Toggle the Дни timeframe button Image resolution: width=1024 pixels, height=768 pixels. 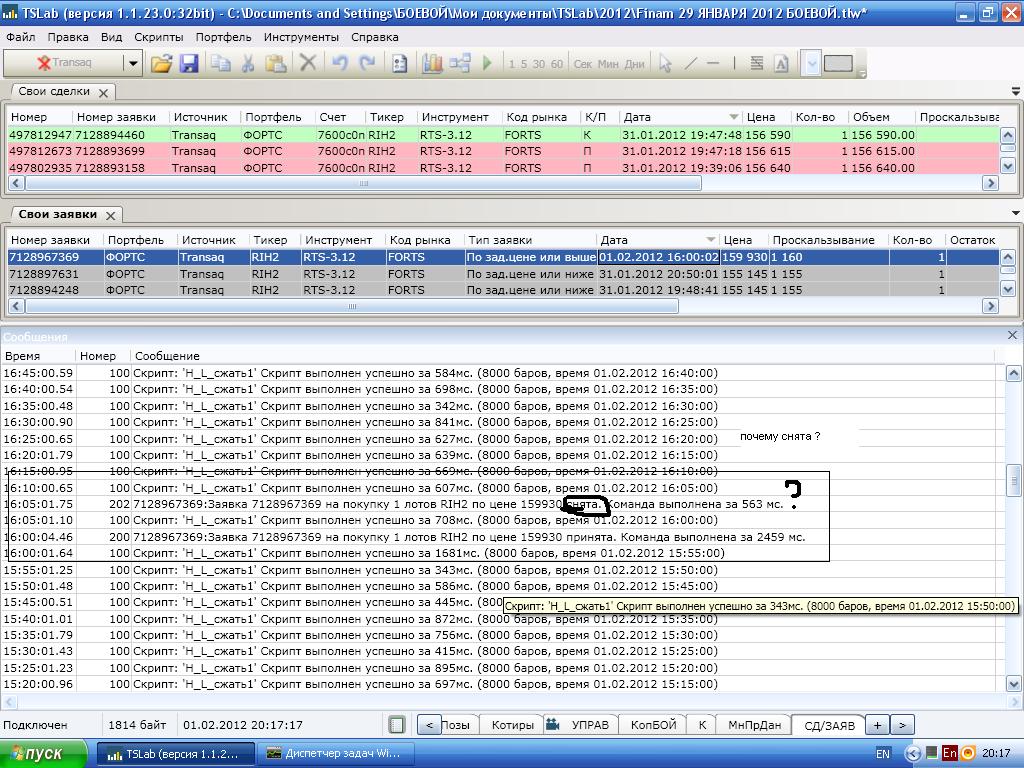(634, 64)
